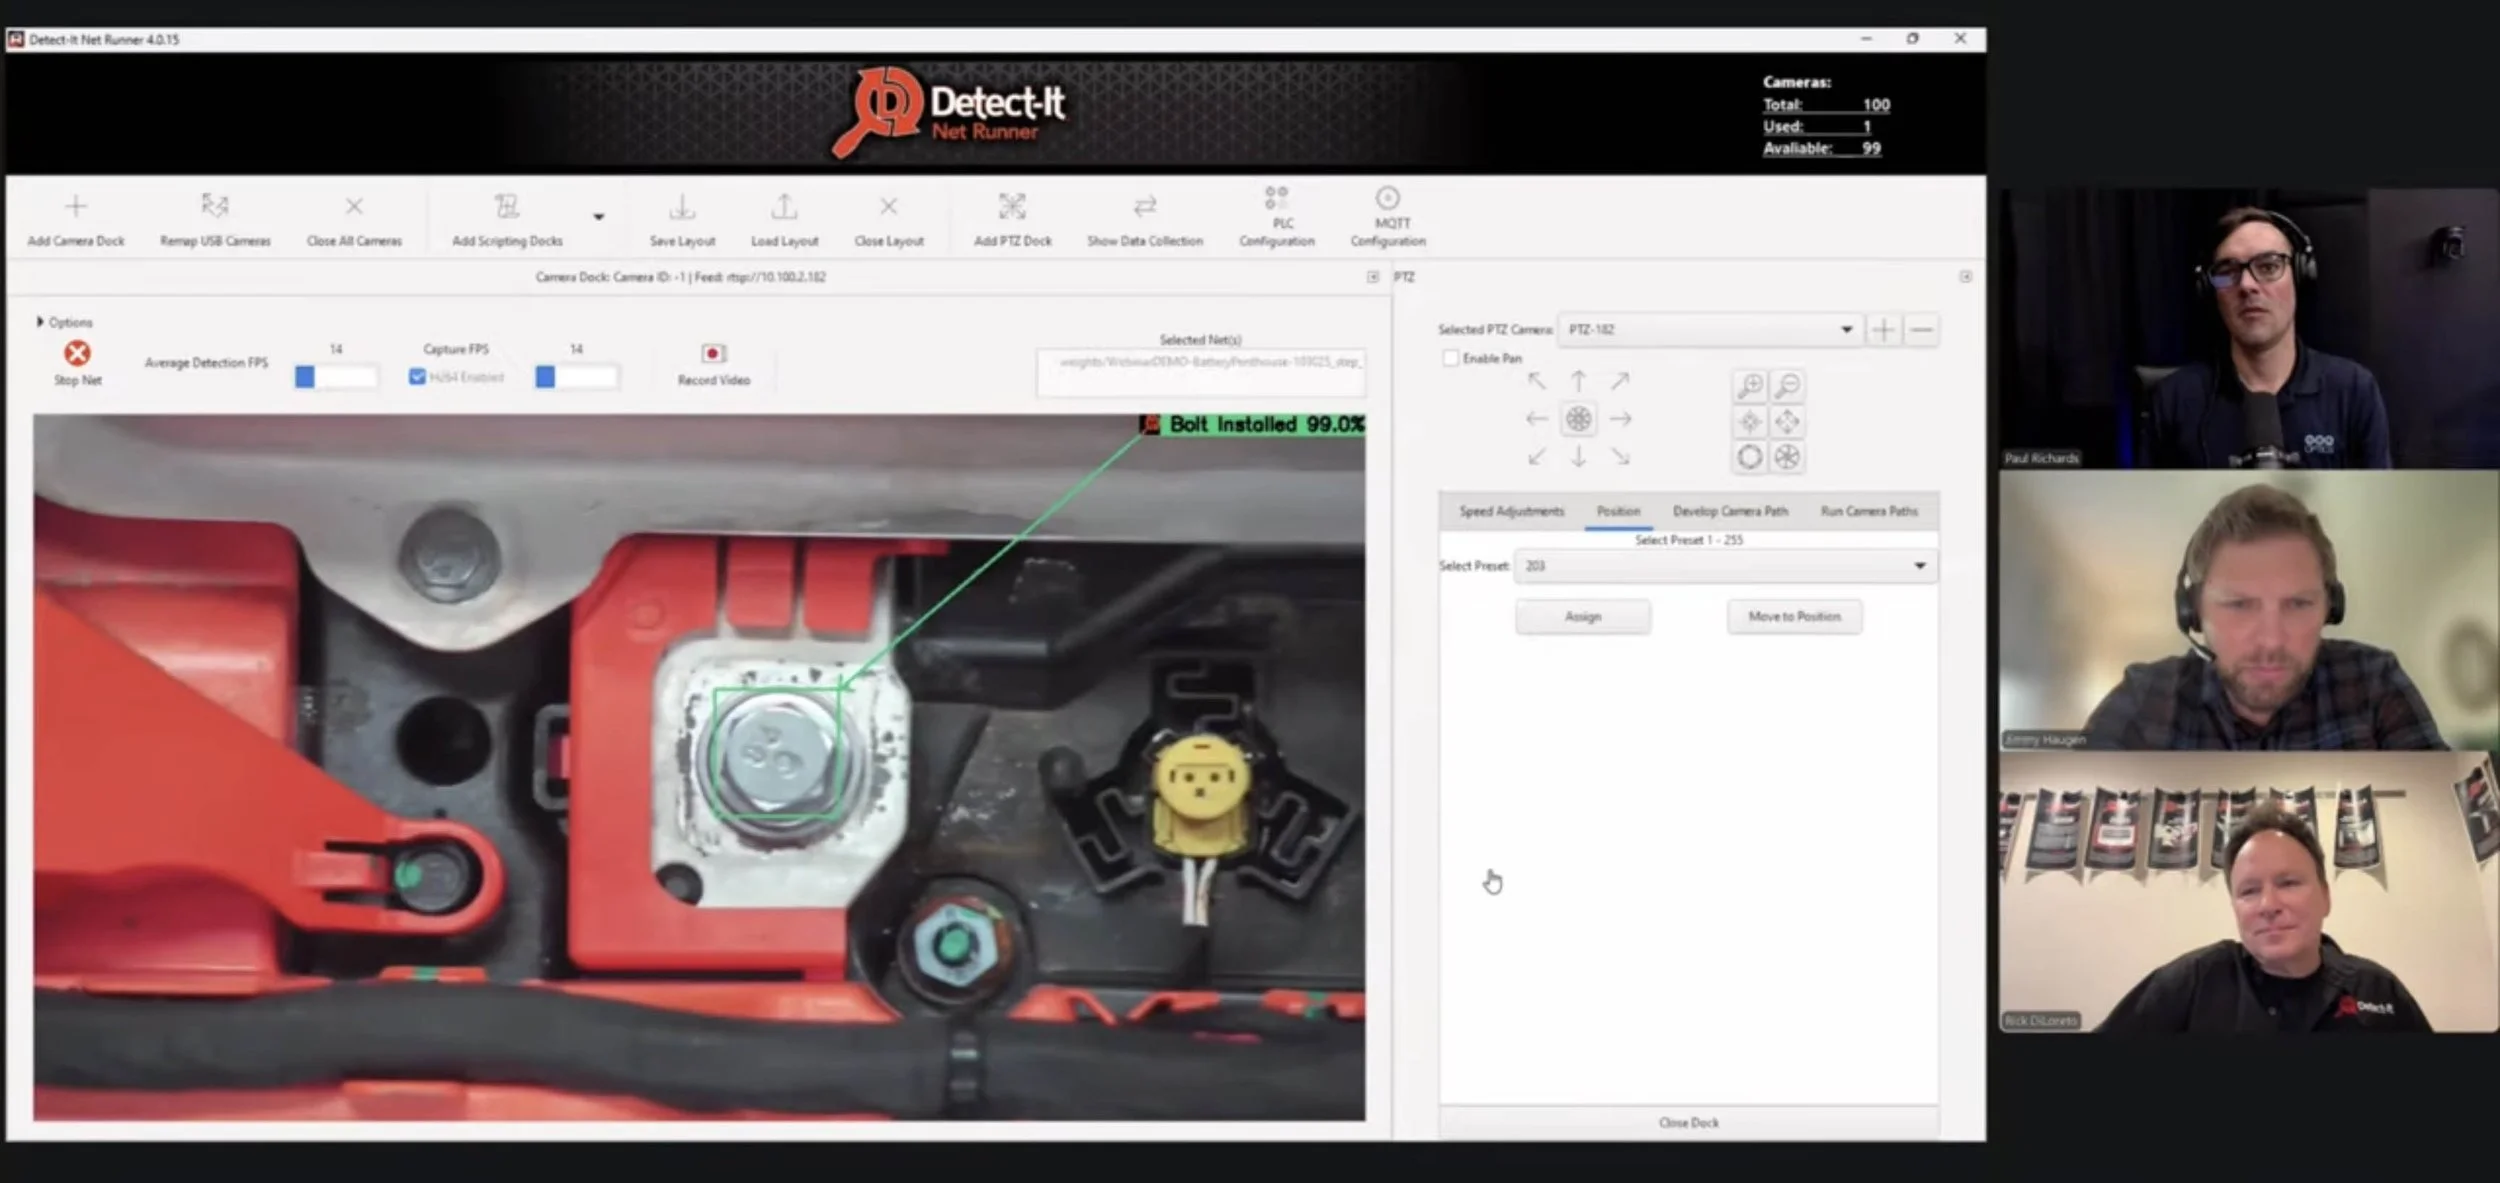This screenshot has width=2500, height=1183.
Task: Switch to the Develop Camera Path tab
Action: [1730, 511]
